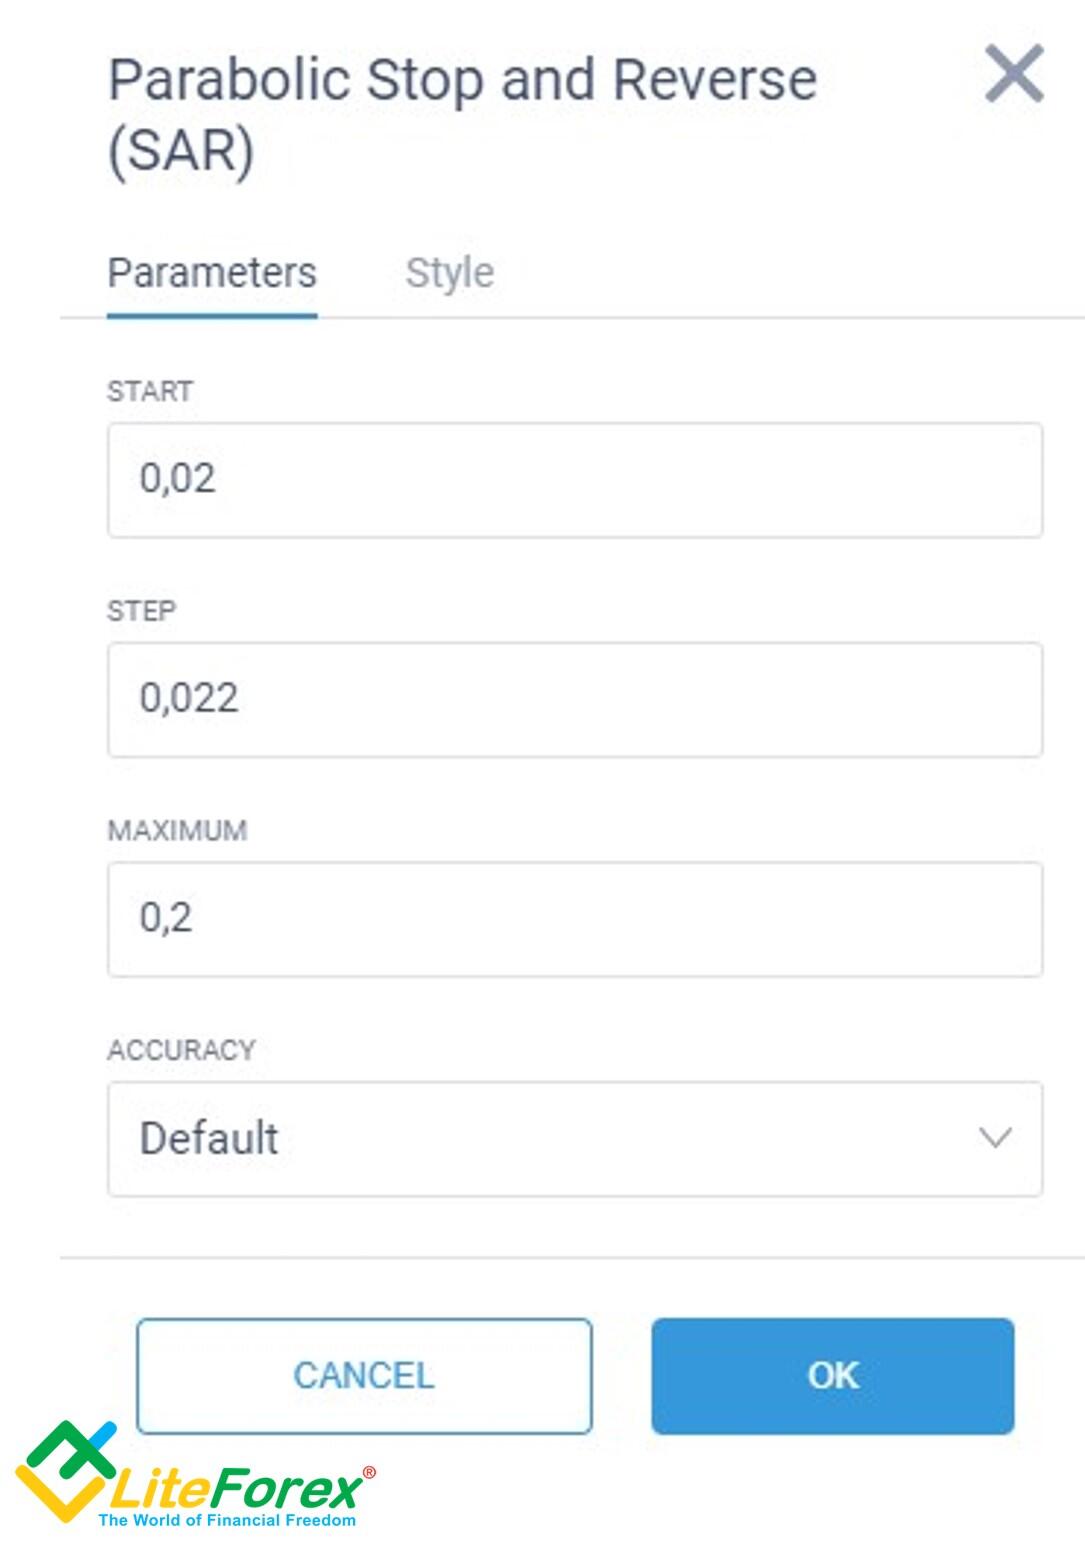Click the LiteForex diamond logo icon

pyautogui.click(x=65, y=1472)
